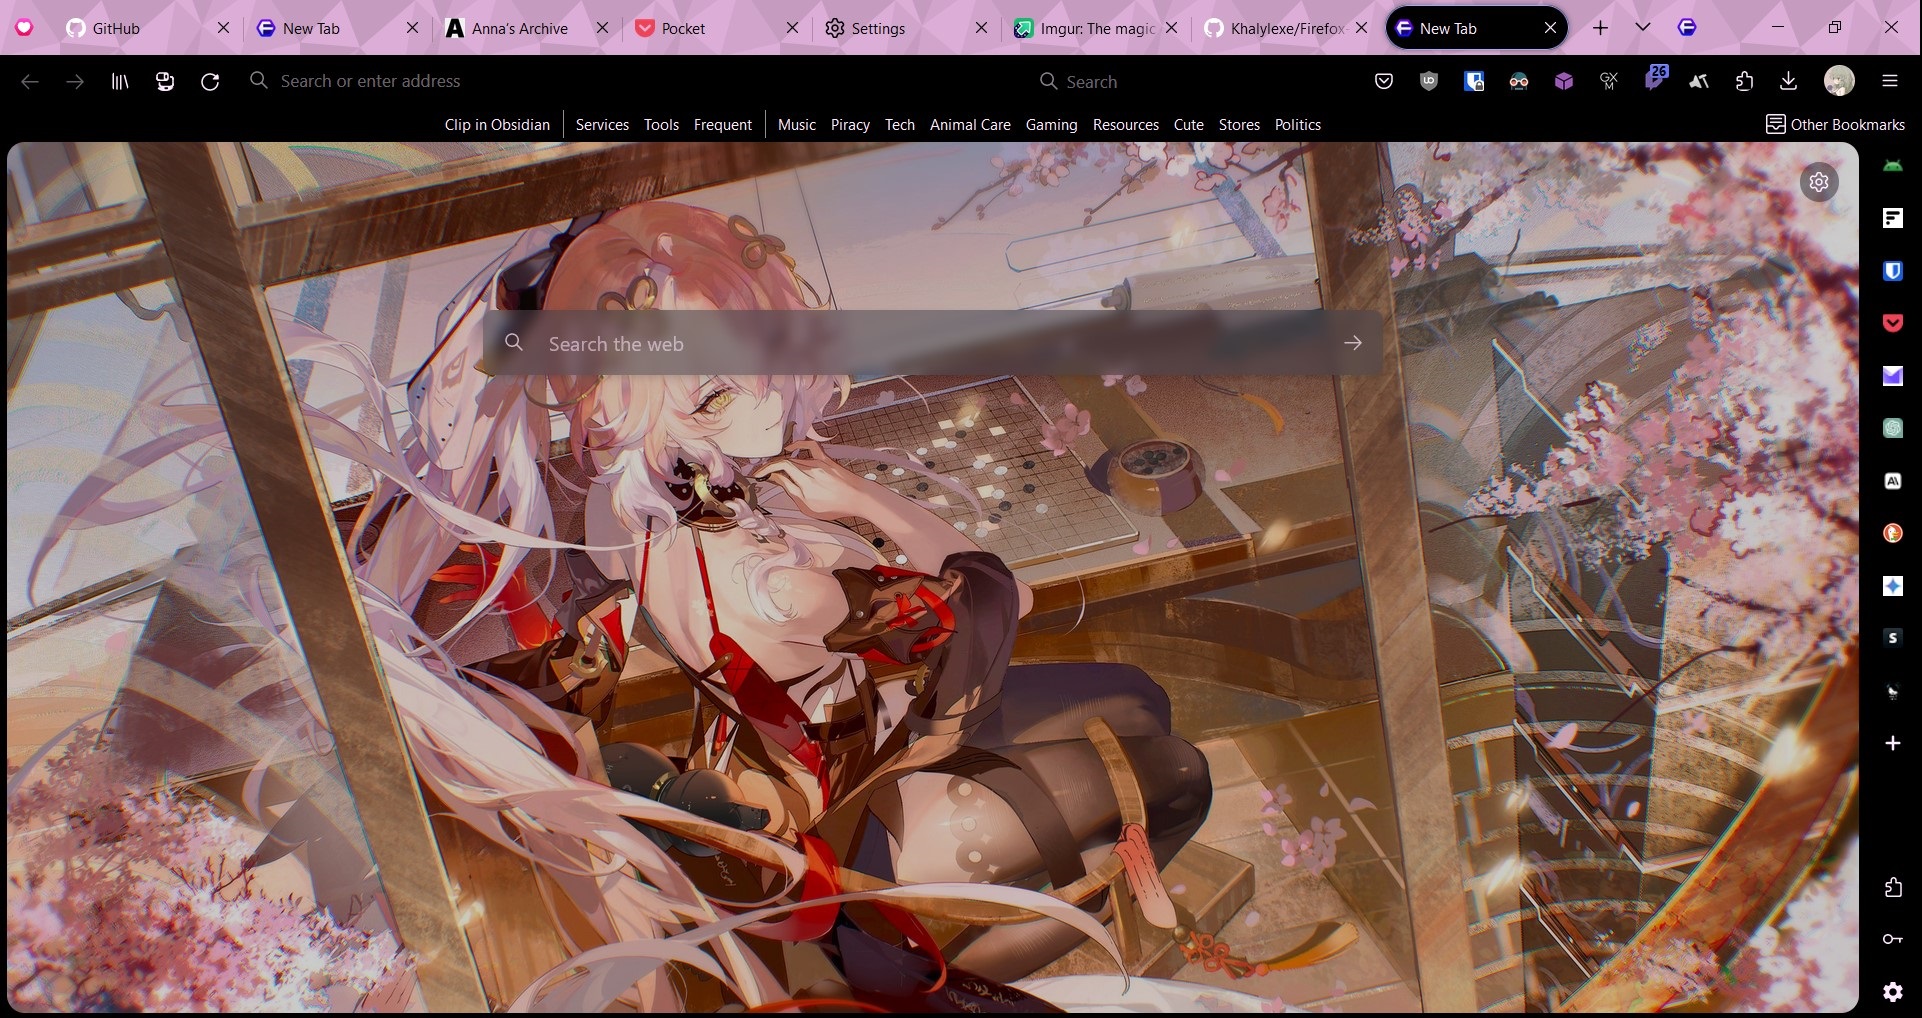
Task: Switch to the Anna's Archive tab
Action: tap(526, 28)
